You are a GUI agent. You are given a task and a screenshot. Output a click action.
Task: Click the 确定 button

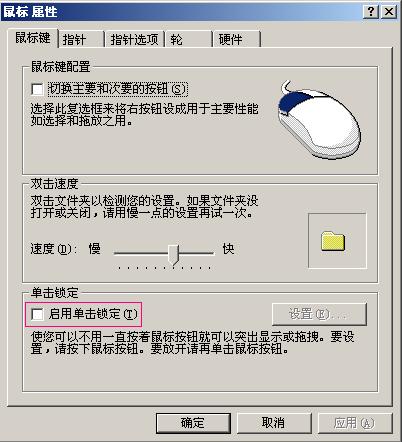click(x=193, y=423)
